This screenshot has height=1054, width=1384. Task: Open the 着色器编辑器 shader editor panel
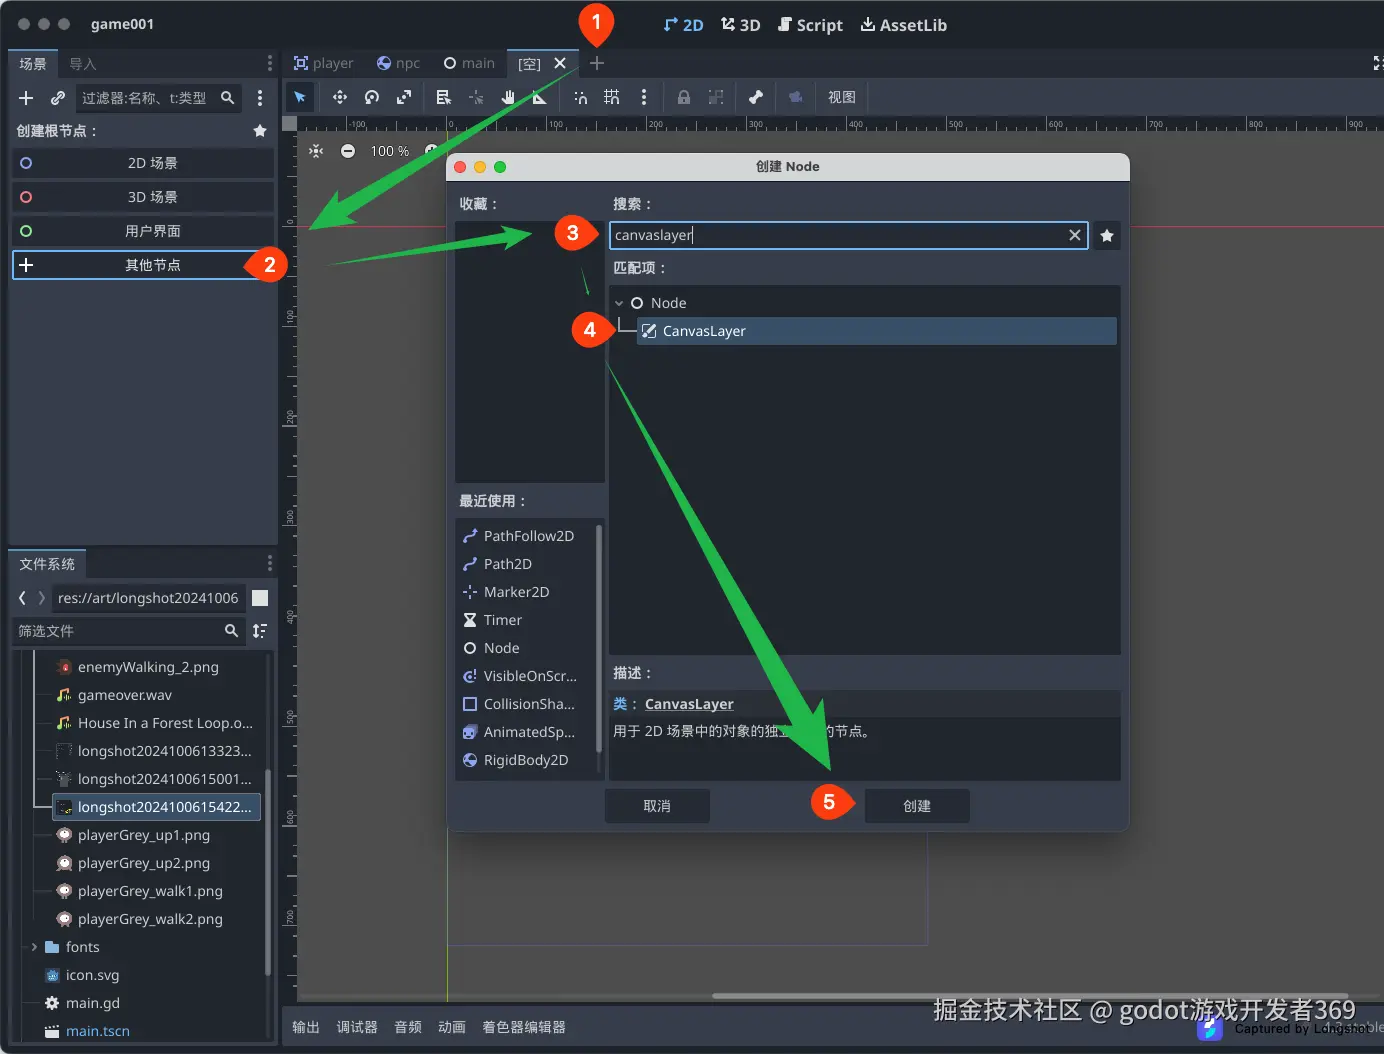point(524,1027)
